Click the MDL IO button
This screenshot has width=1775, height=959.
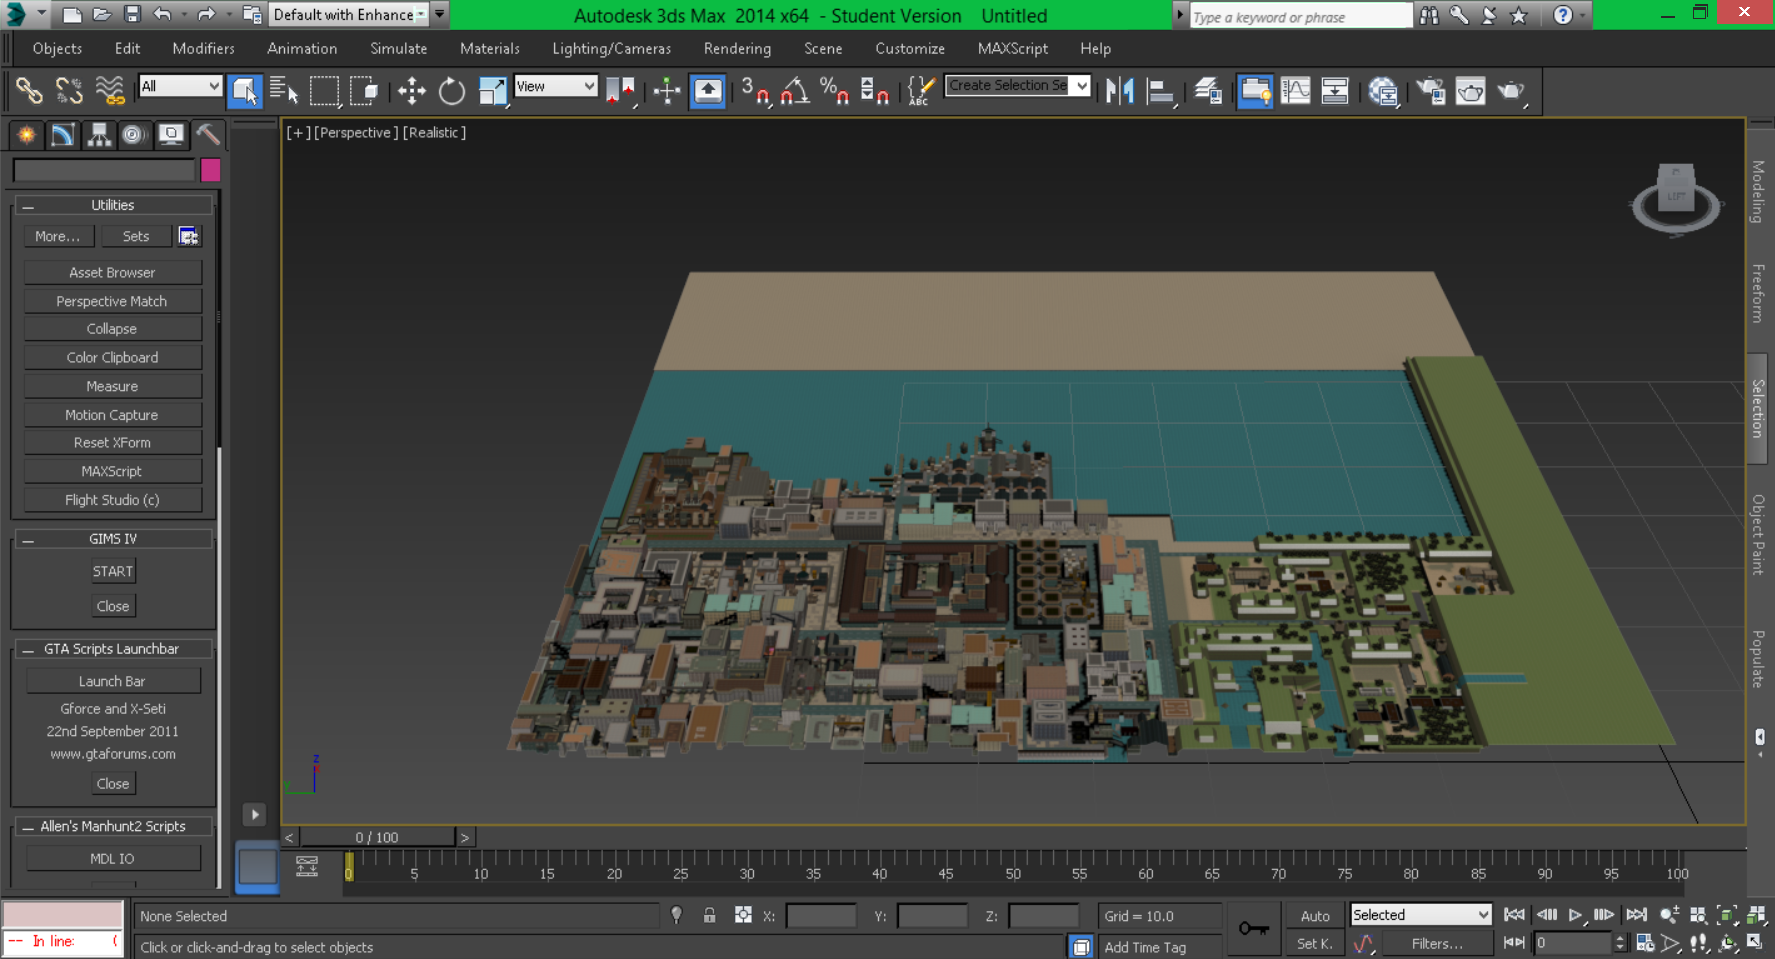(112, 859)
